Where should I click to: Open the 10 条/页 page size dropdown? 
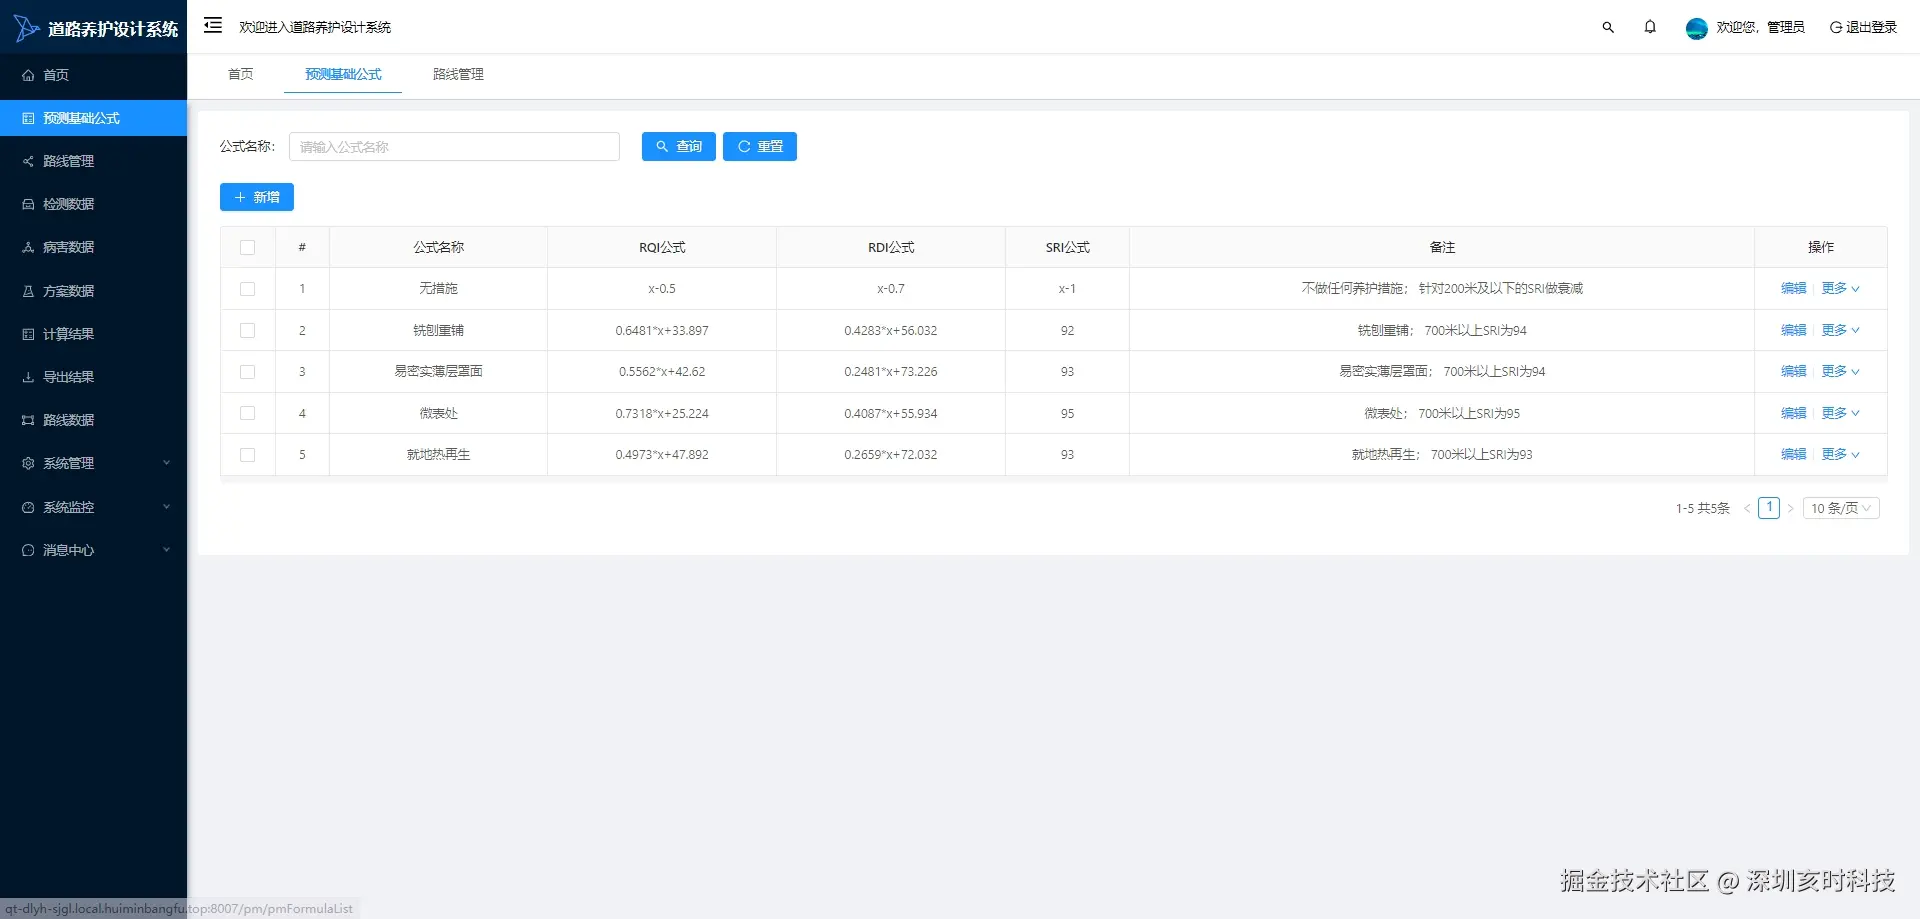pos(1841,508)
